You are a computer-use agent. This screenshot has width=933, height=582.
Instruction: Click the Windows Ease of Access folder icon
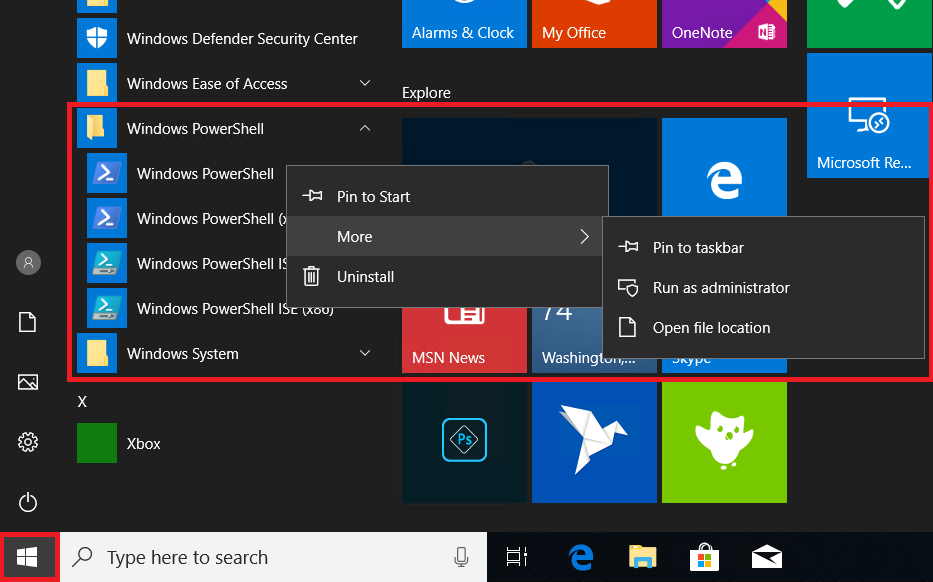[x=97, y=83]
